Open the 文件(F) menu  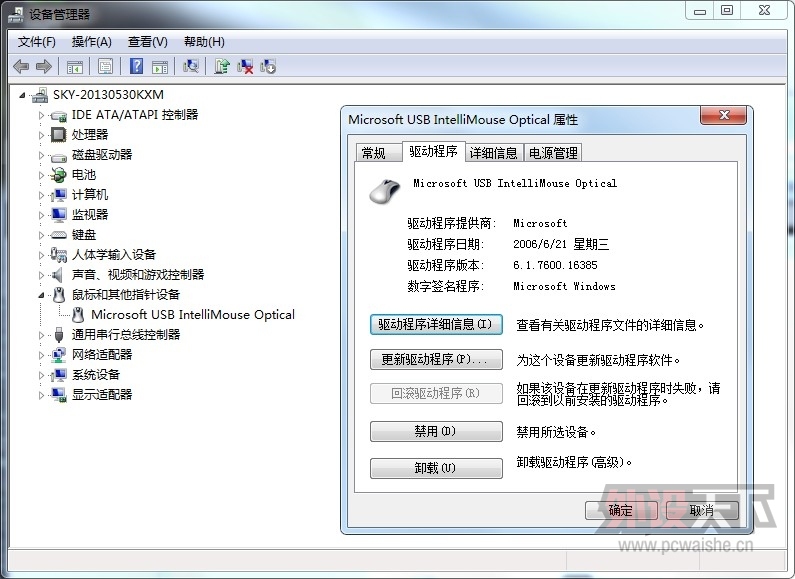pos(37,42)
